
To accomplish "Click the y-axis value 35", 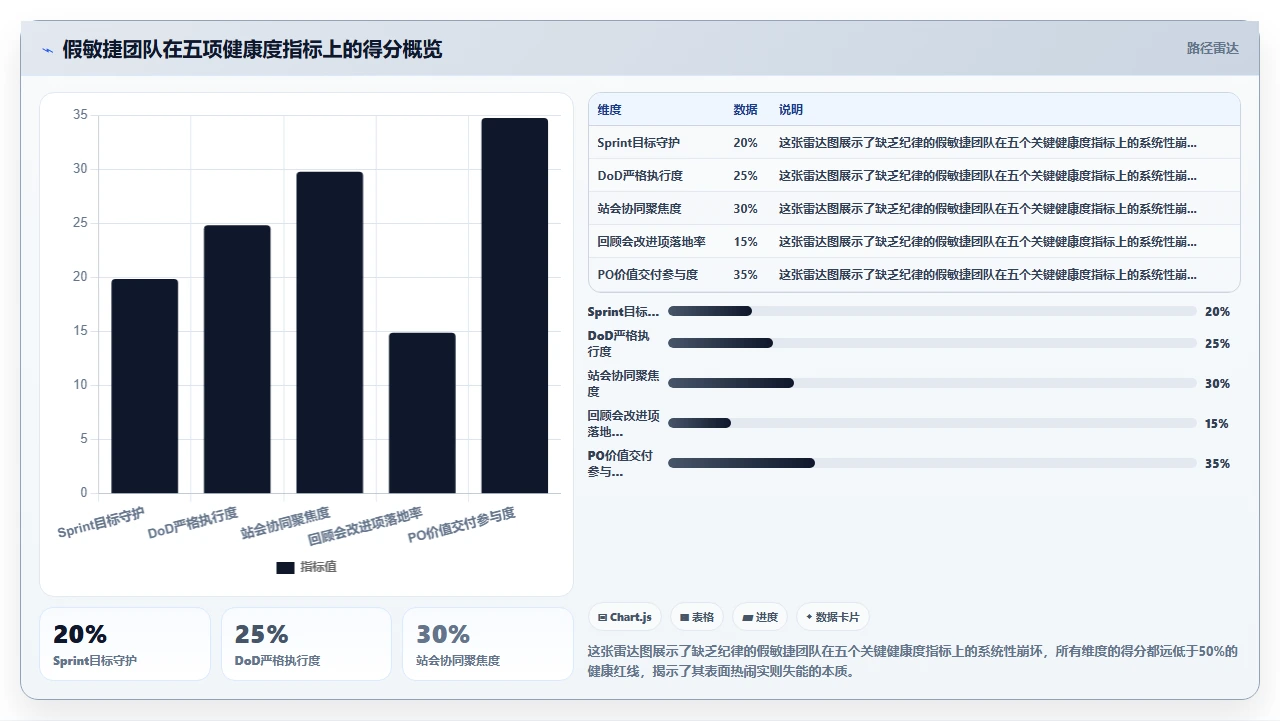I will point(80,116).
